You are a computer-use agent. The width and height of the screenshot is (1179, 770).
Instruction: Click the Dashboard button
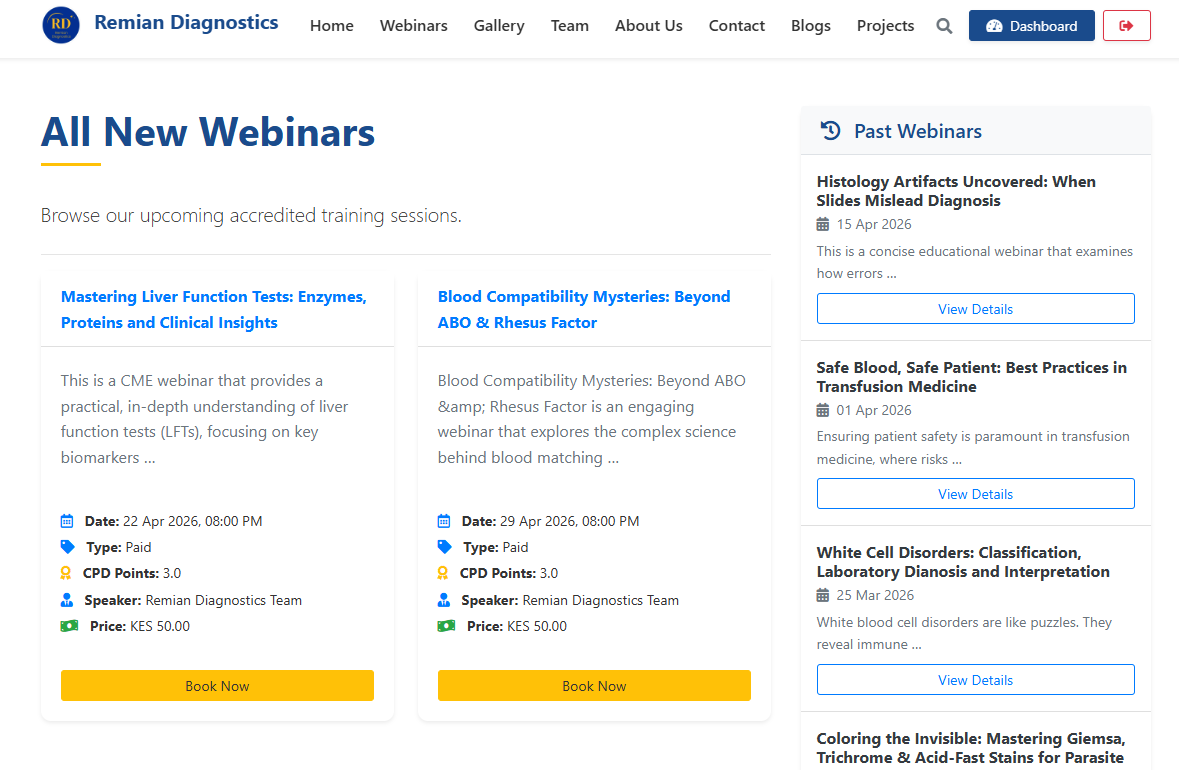coord(1032,26)
